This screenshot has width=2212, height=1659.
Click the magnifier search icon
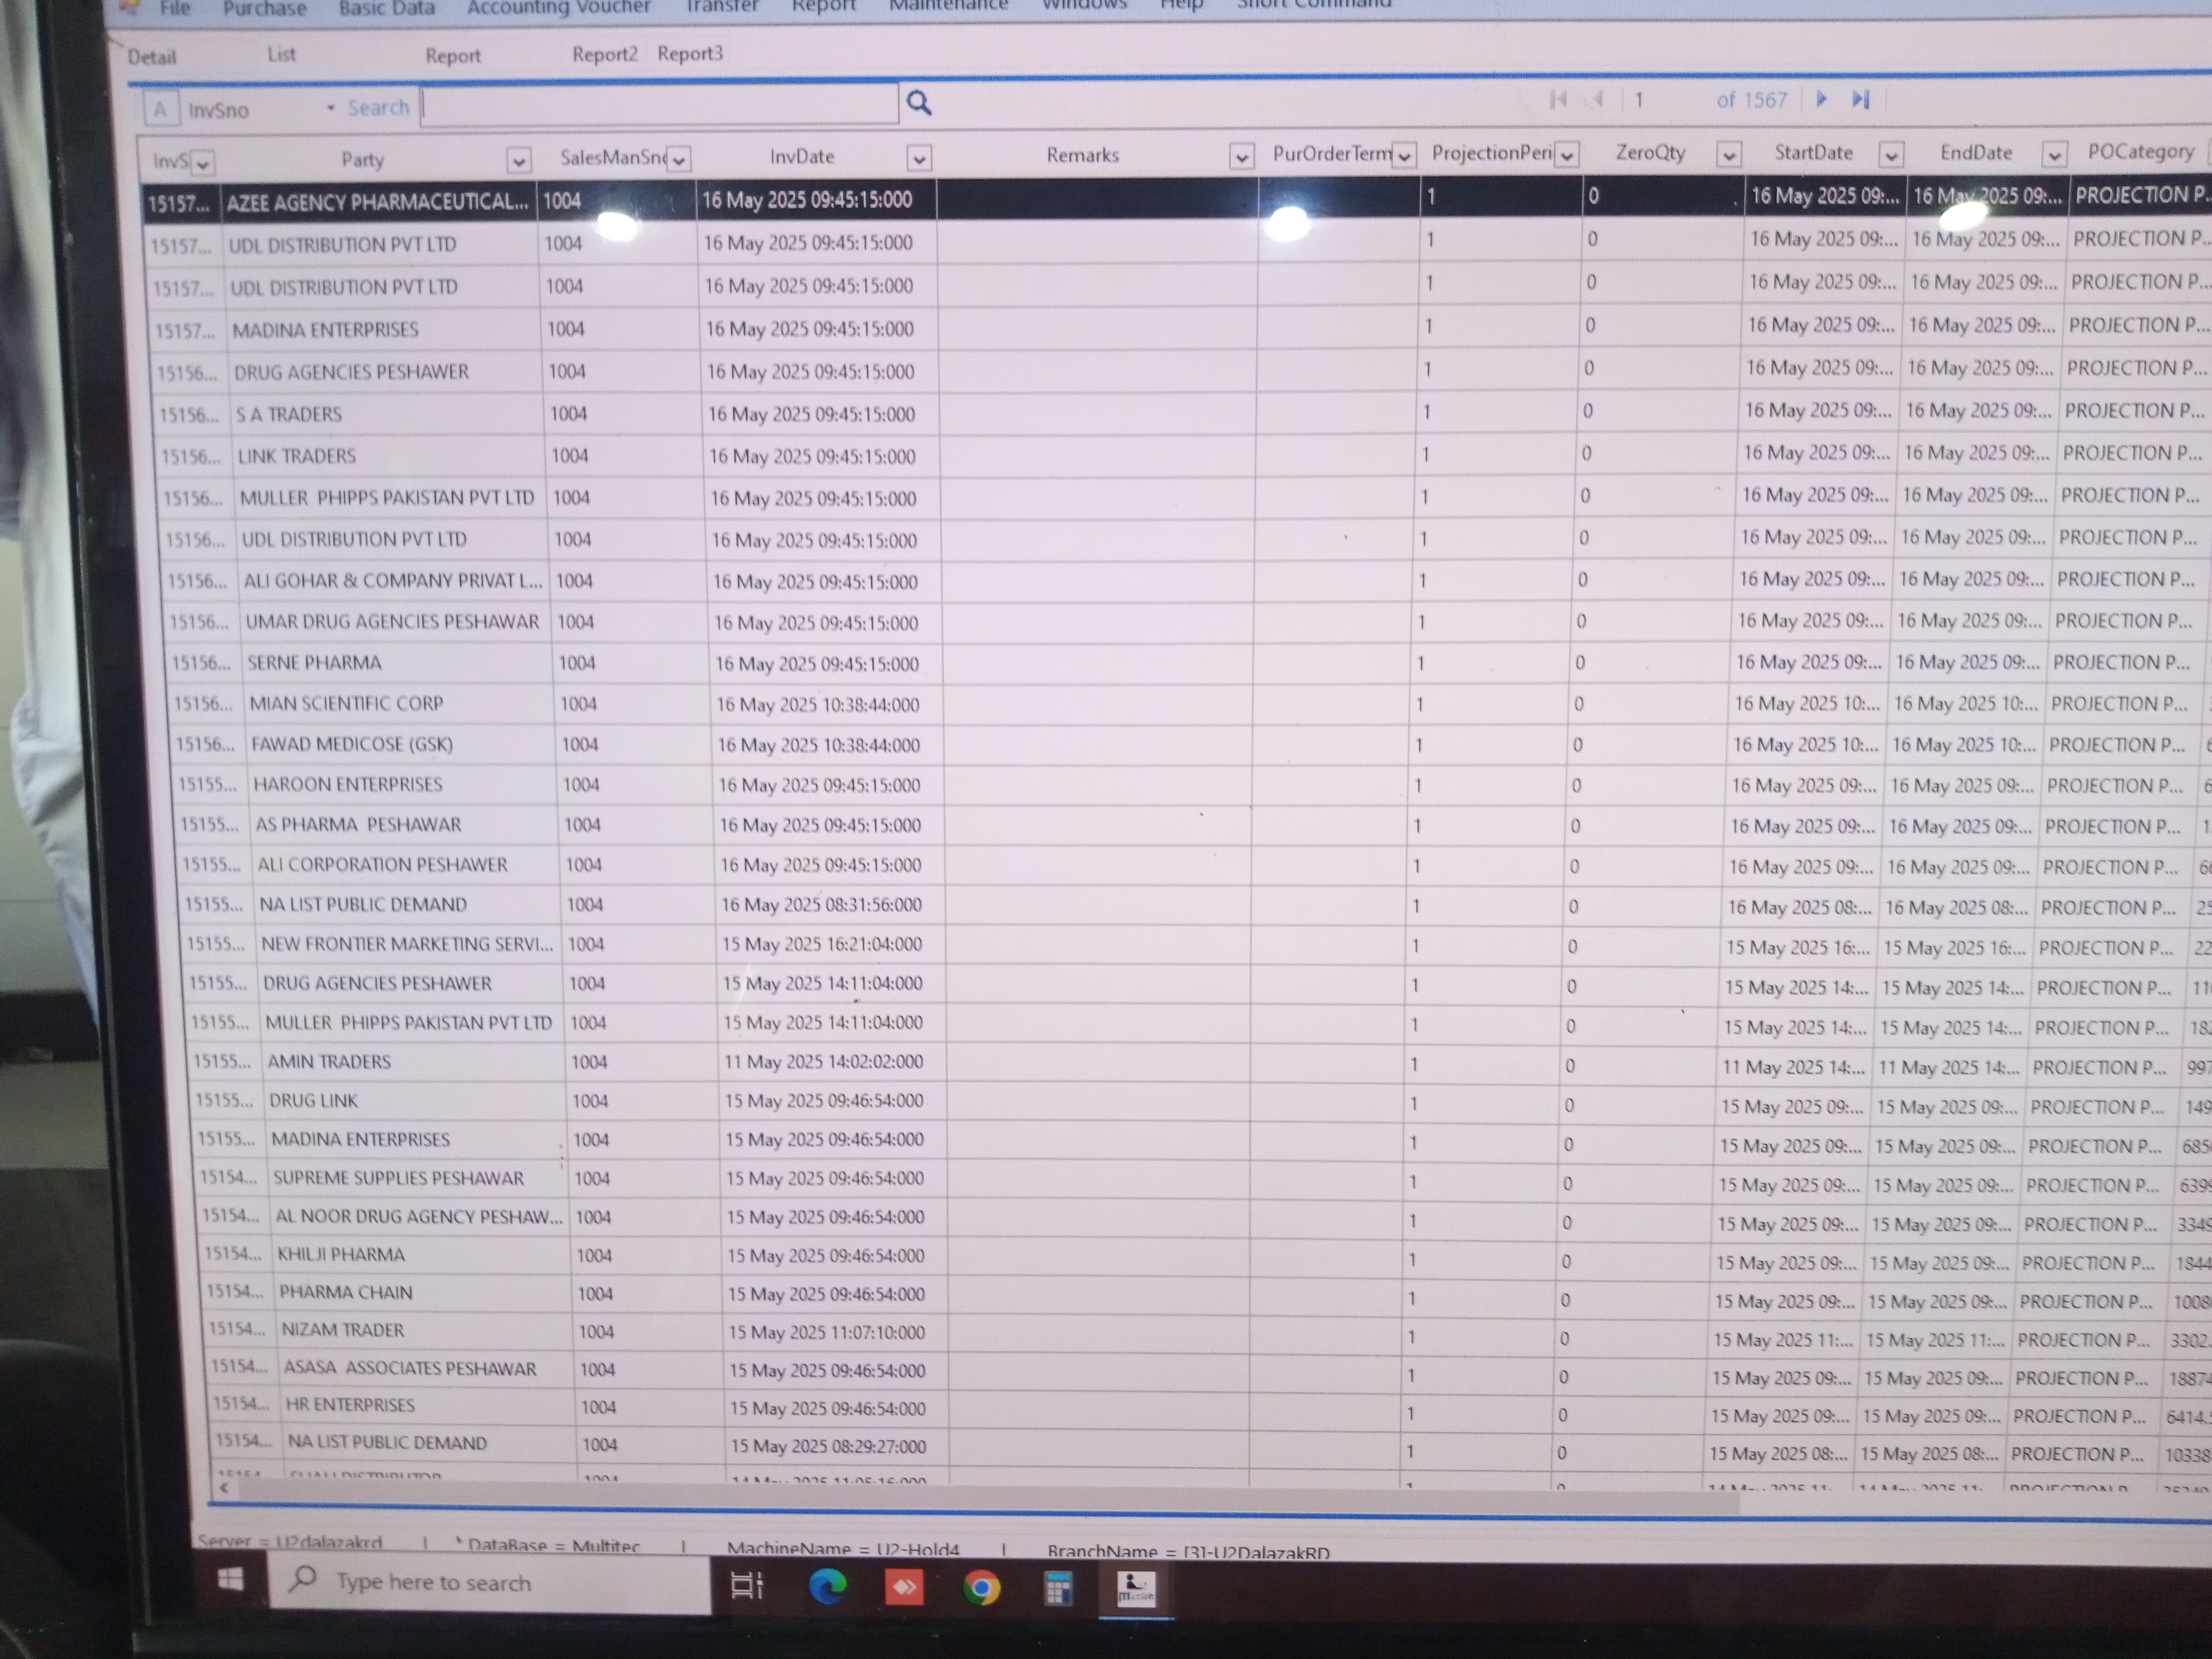[918, 103]
